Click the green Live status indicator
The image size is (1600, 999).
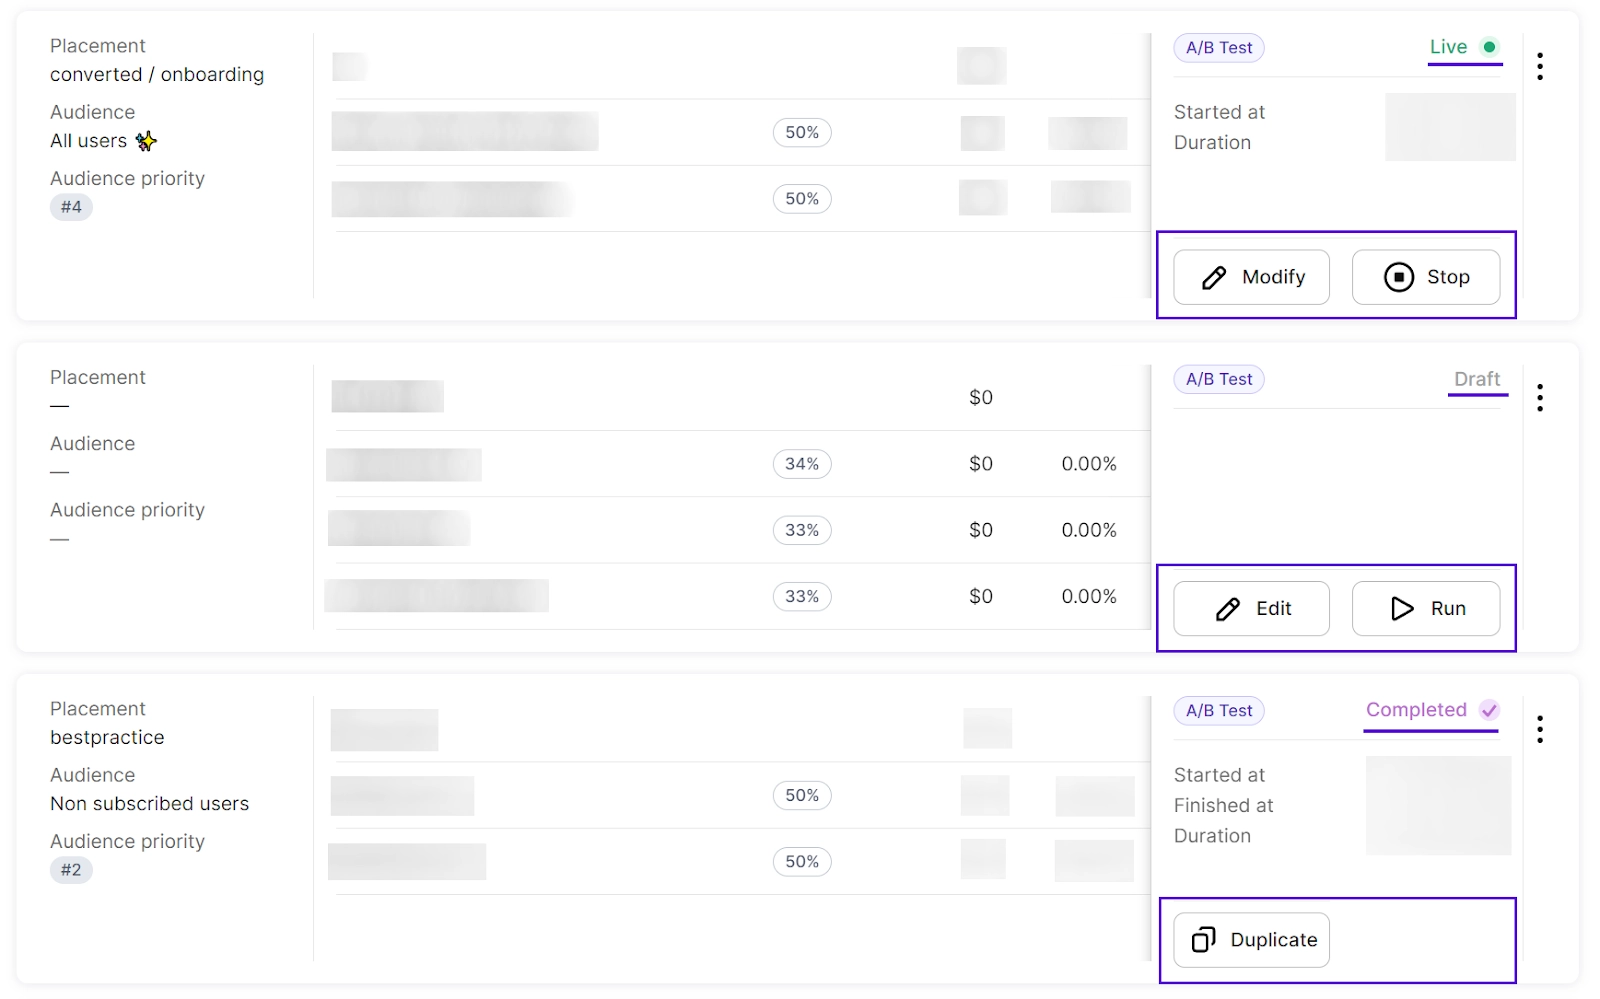pyautogui.click(x=1489, y=47)
